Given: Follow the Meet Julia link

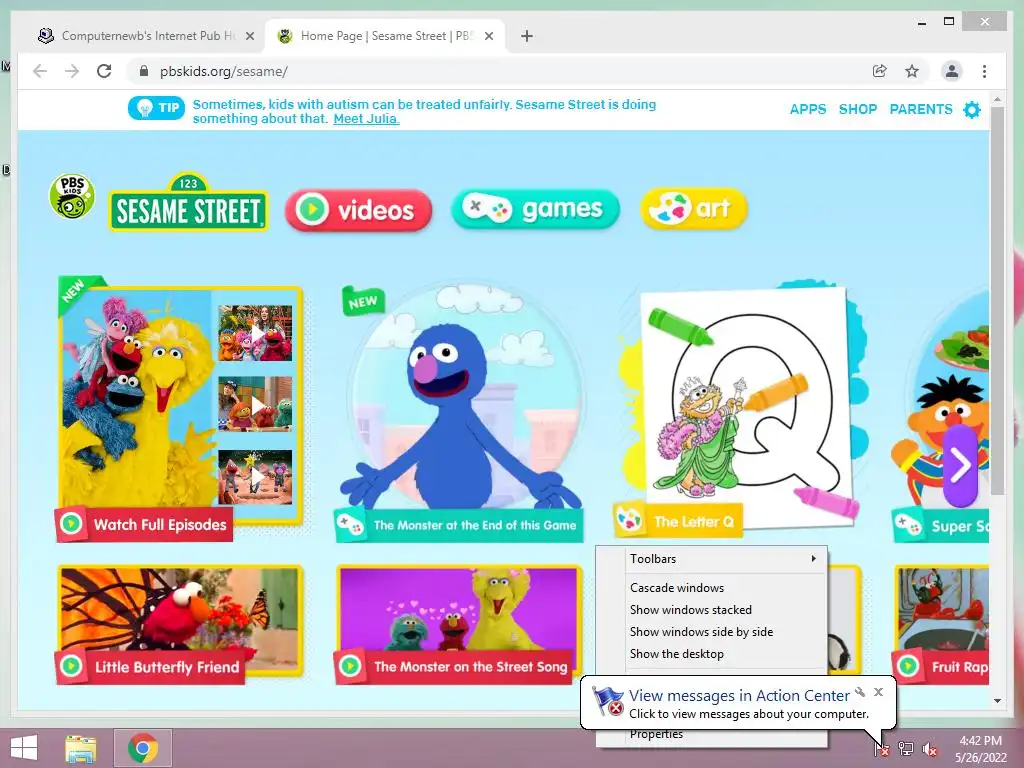Looking at the screenshot, I should 366,119.
